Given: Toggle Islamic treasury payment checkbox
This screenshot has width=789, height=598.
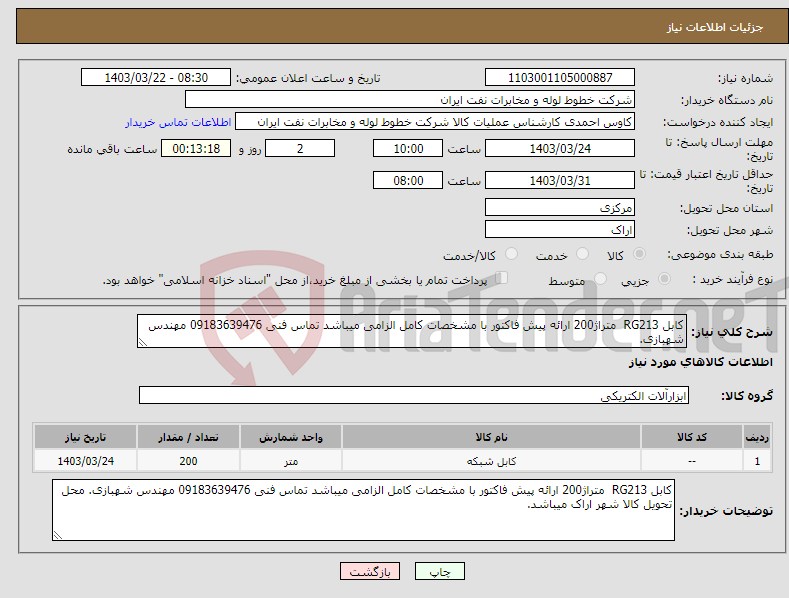Looking at the screenshot, I should [502, 278].
